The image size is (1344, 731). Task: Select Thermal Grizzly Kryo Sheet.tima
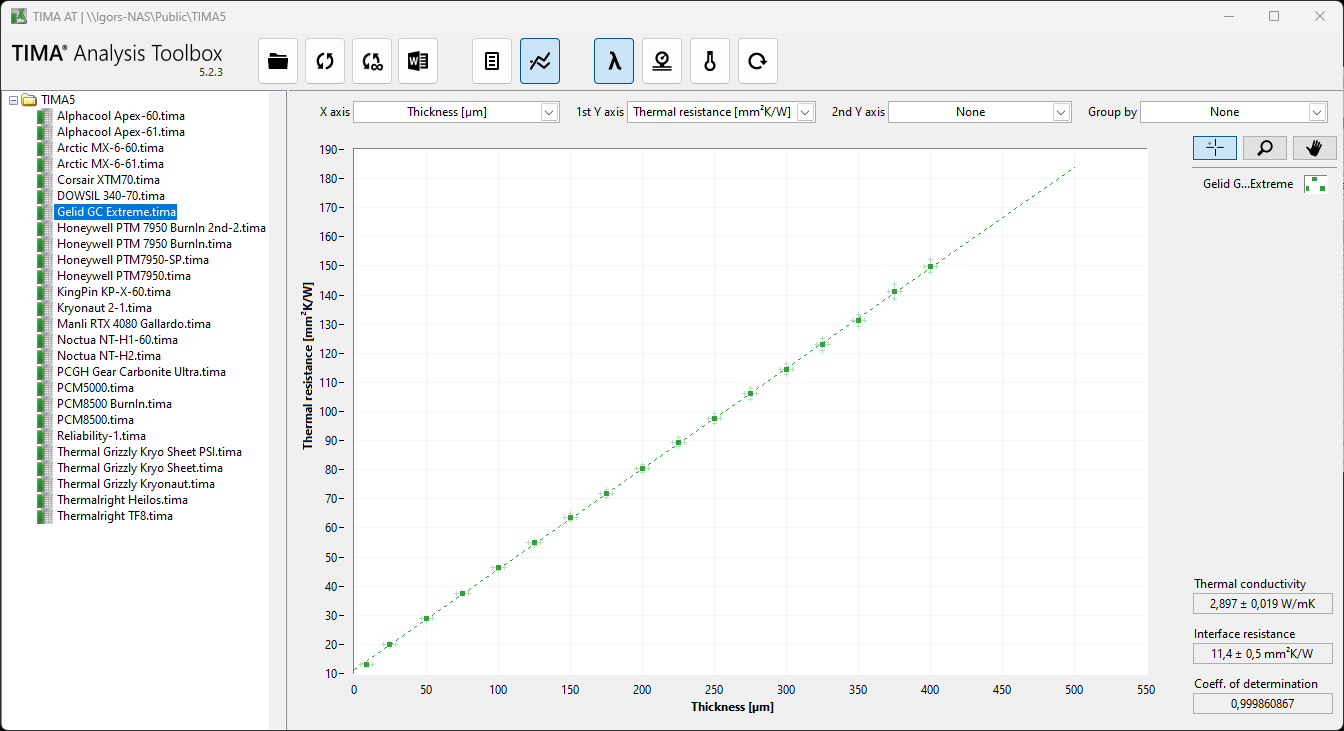(140, 468)
